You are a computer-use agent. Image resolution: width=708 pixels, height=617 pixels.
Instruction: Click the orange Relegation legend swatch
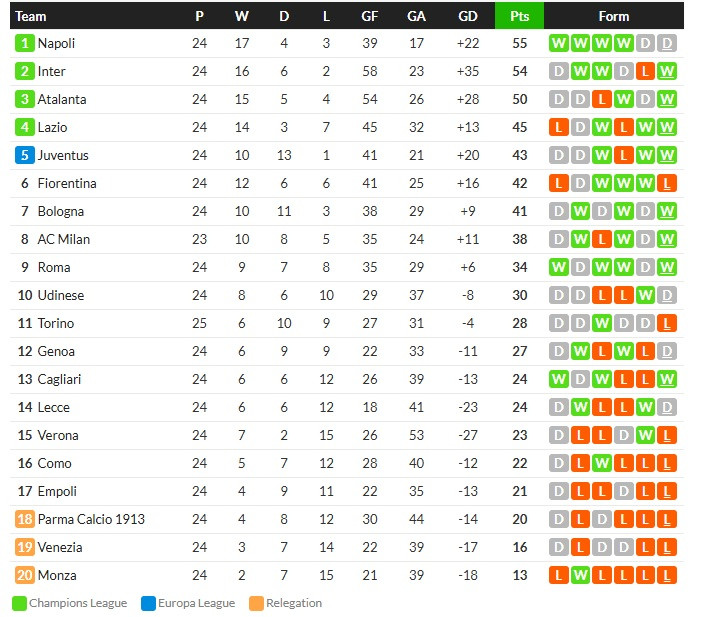256,603
